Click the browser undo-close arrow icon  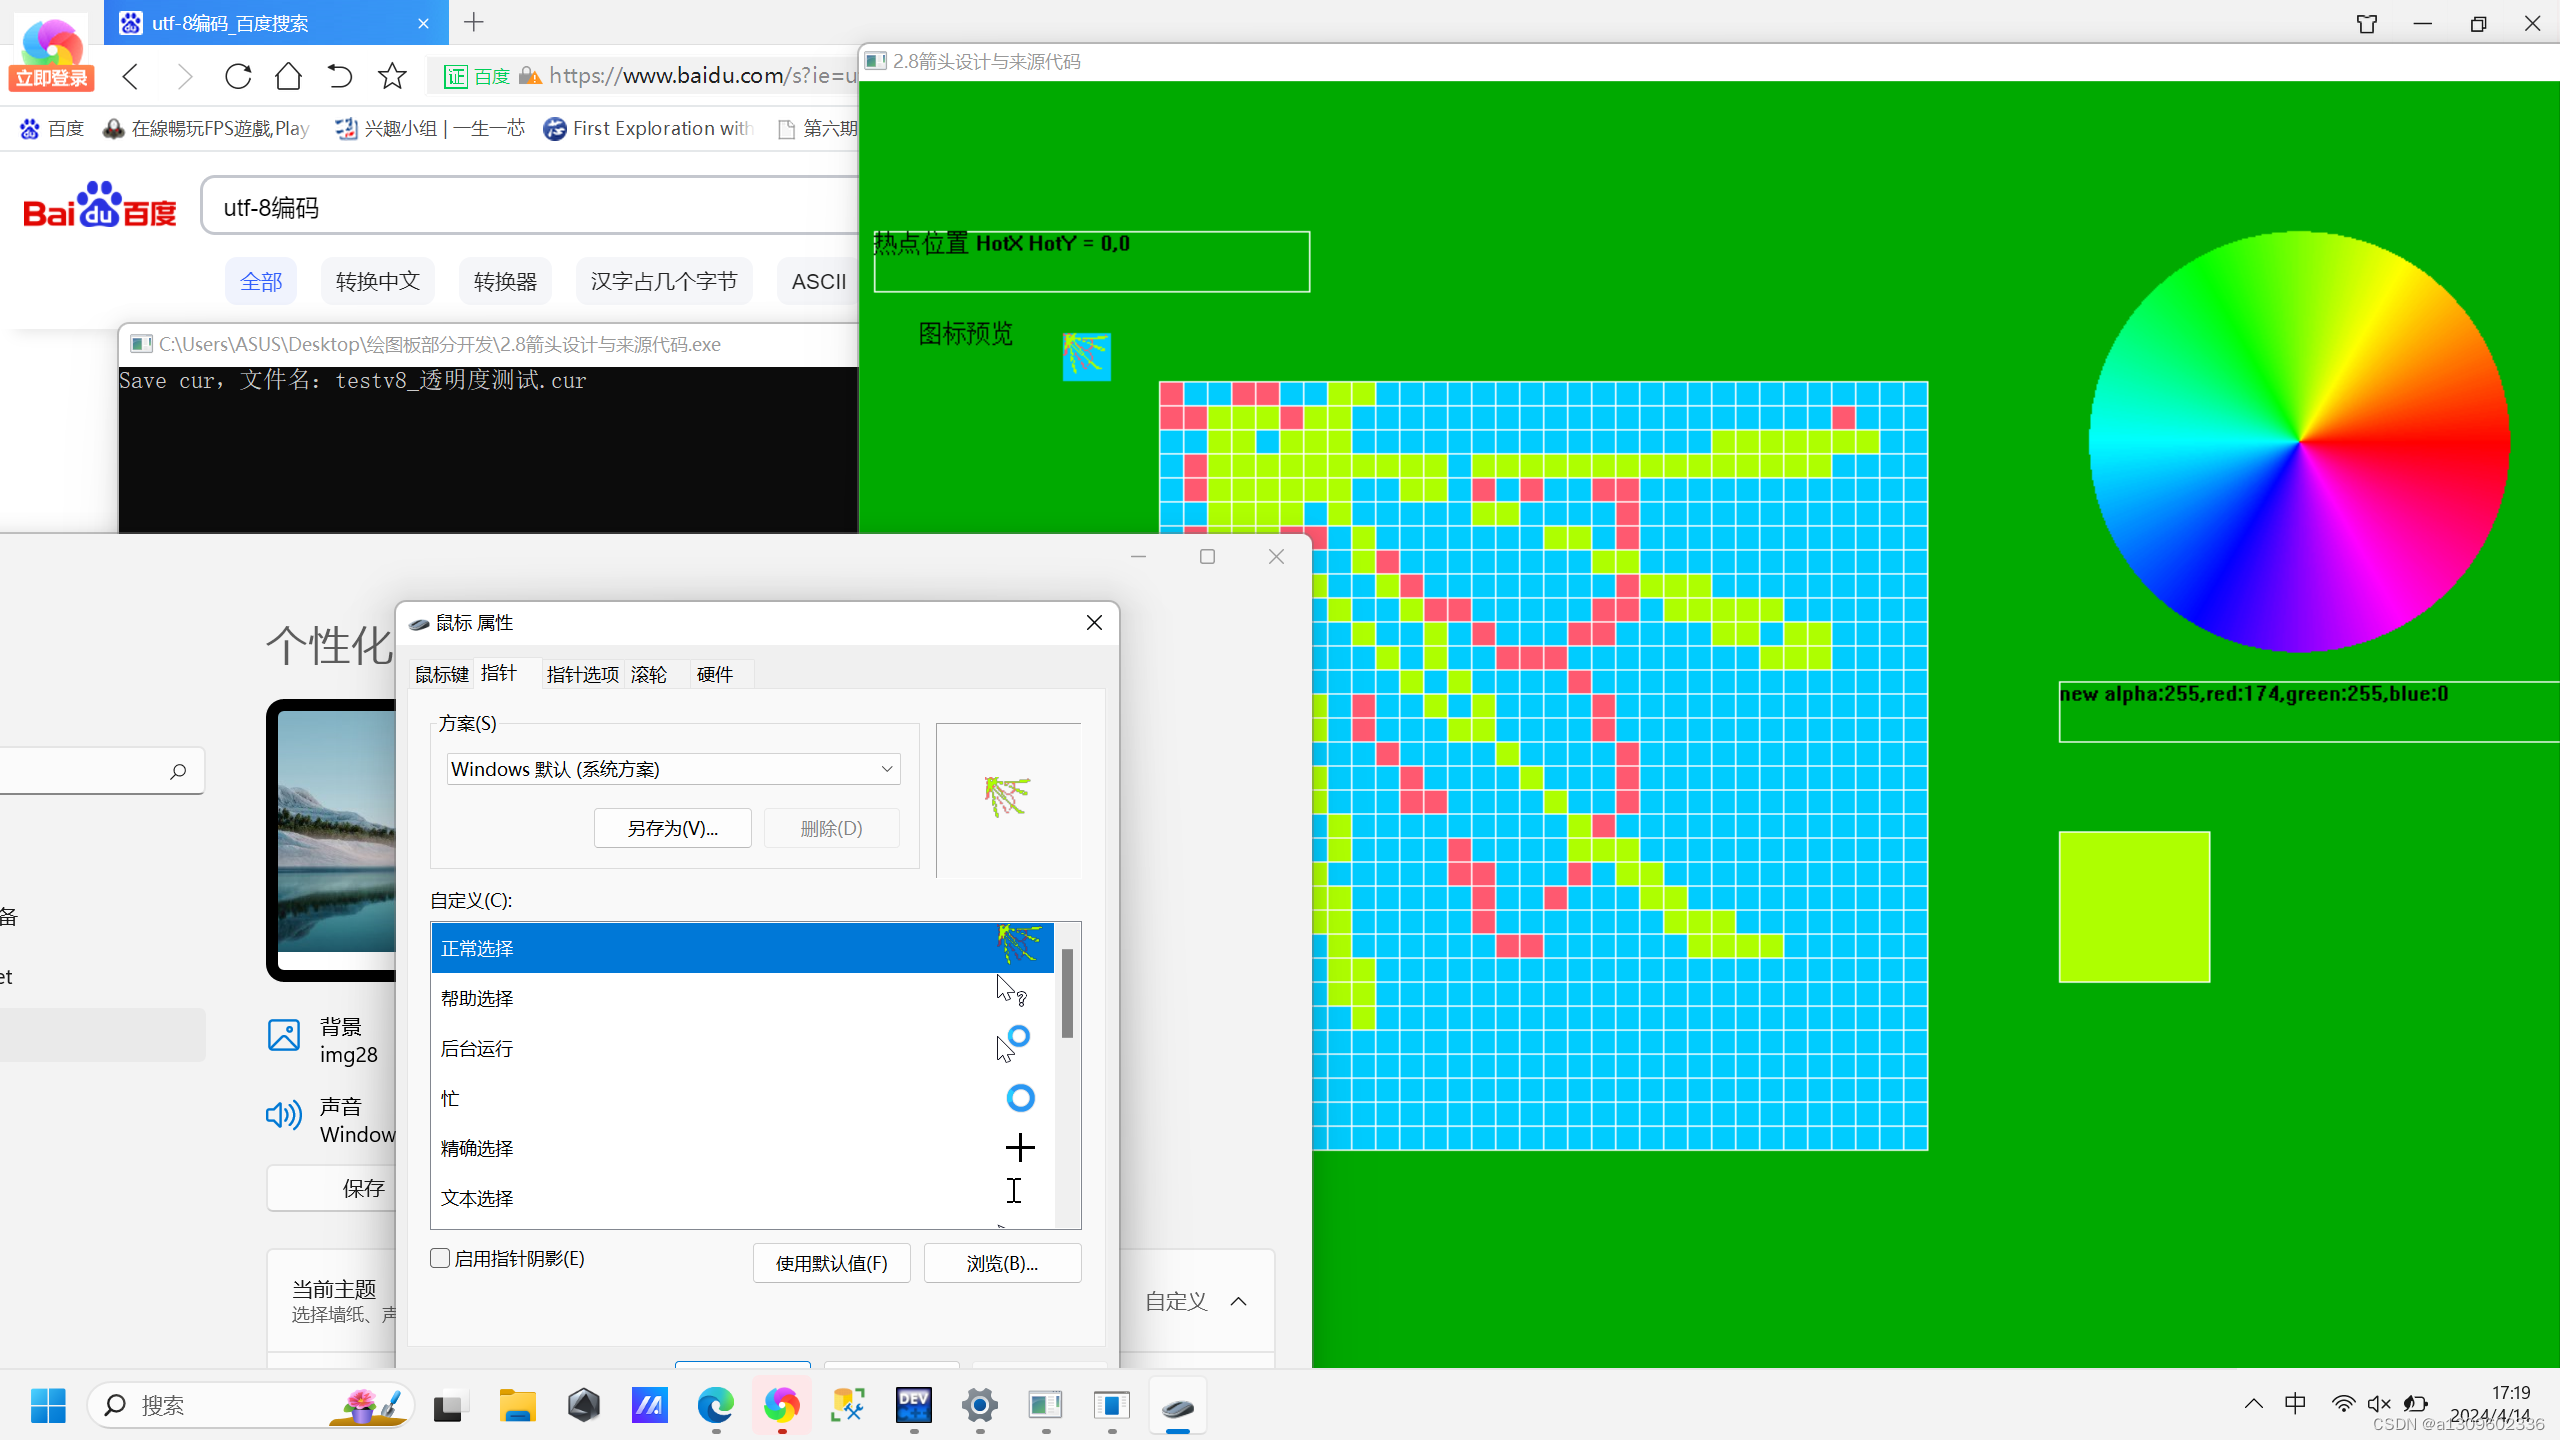point(340,76)
